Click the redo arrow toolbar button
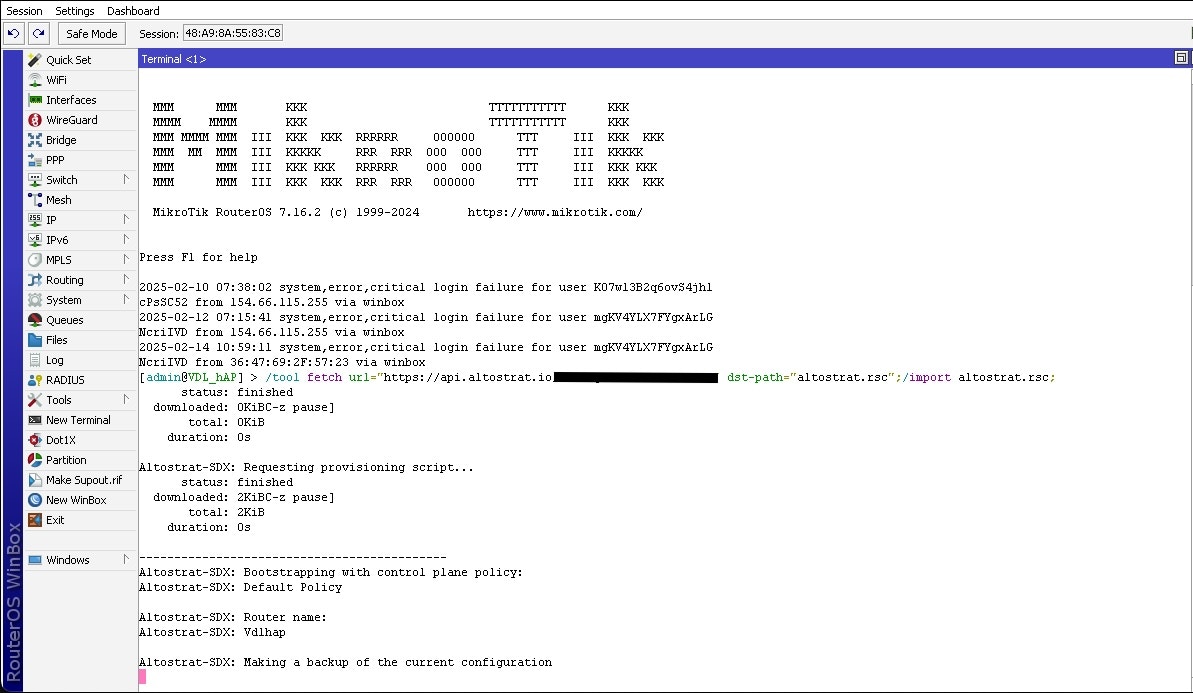Viewport: 1193px width, 693px height. pyautogui.click(x=39, y=33)
